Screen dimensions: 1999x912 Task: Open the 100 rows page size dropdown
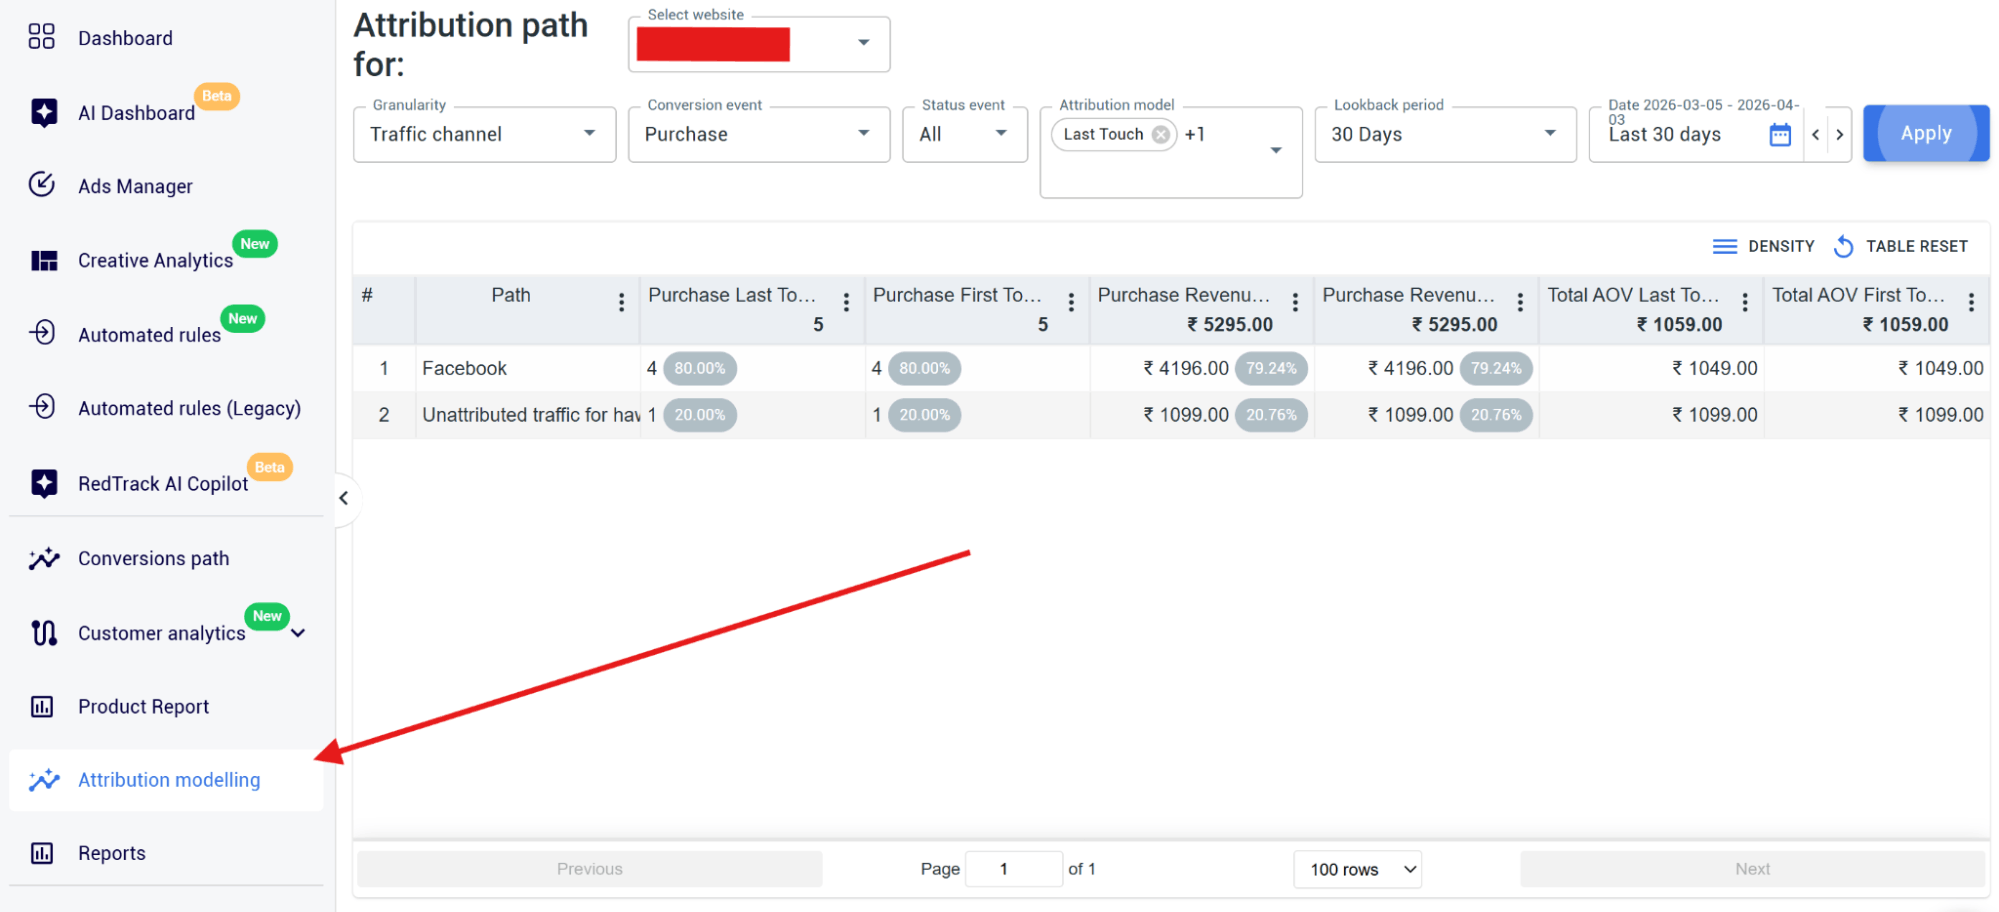click(1358, 869)
